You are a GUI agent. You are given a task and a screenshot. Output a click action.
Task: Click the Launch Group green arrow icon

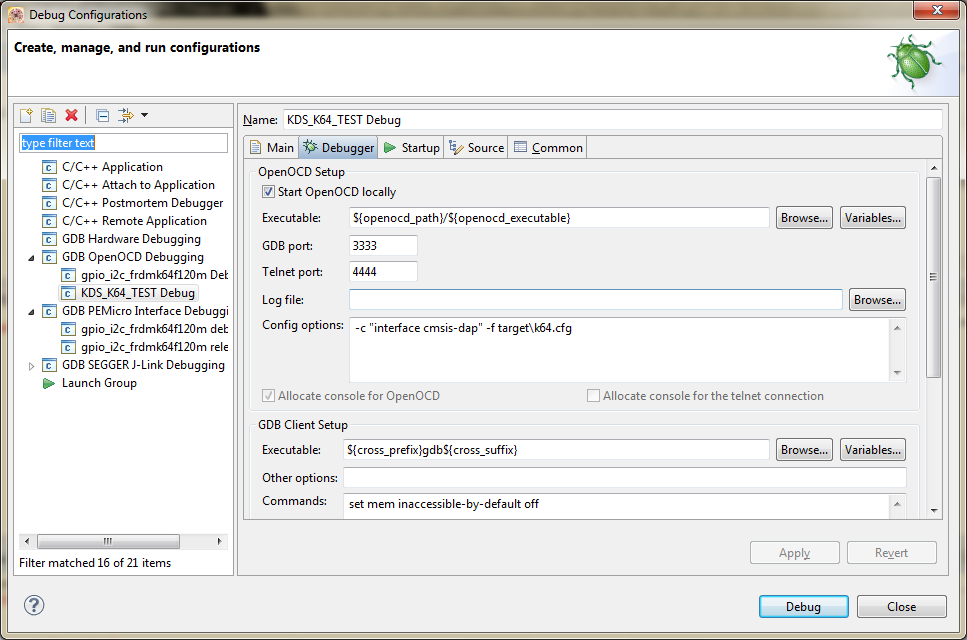49,384
